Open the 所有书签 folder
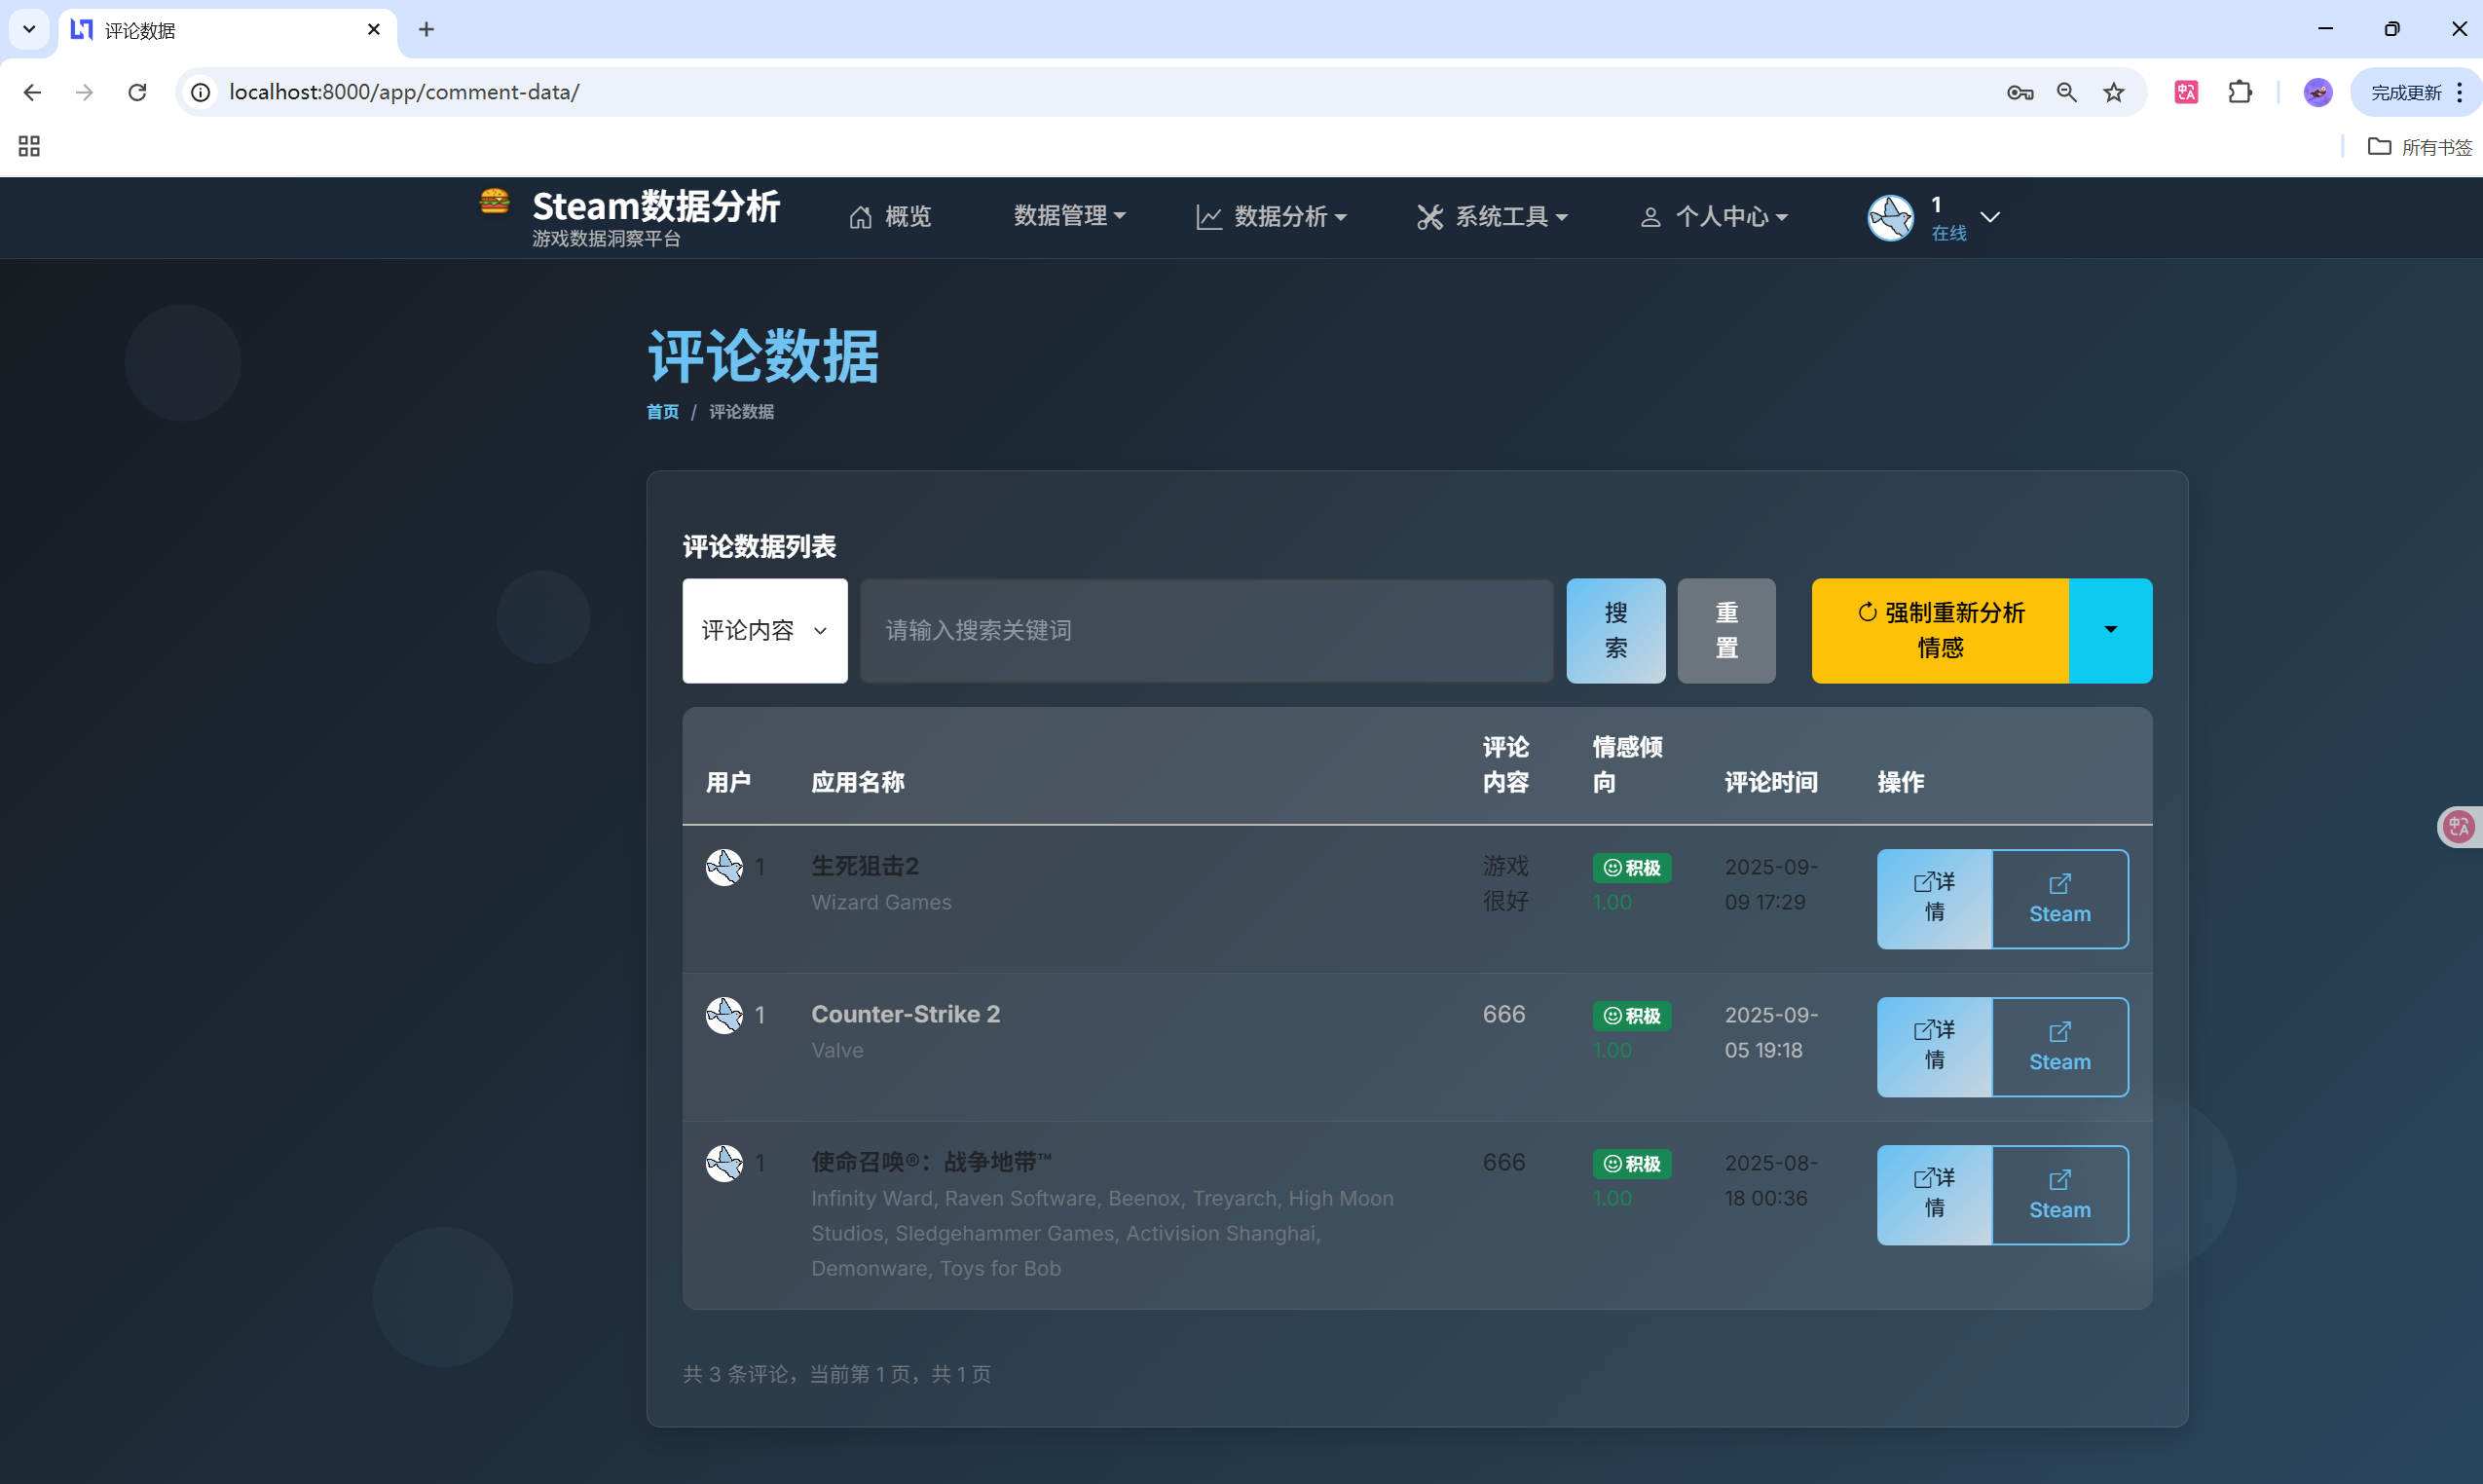 click(x=2420, y=147)
